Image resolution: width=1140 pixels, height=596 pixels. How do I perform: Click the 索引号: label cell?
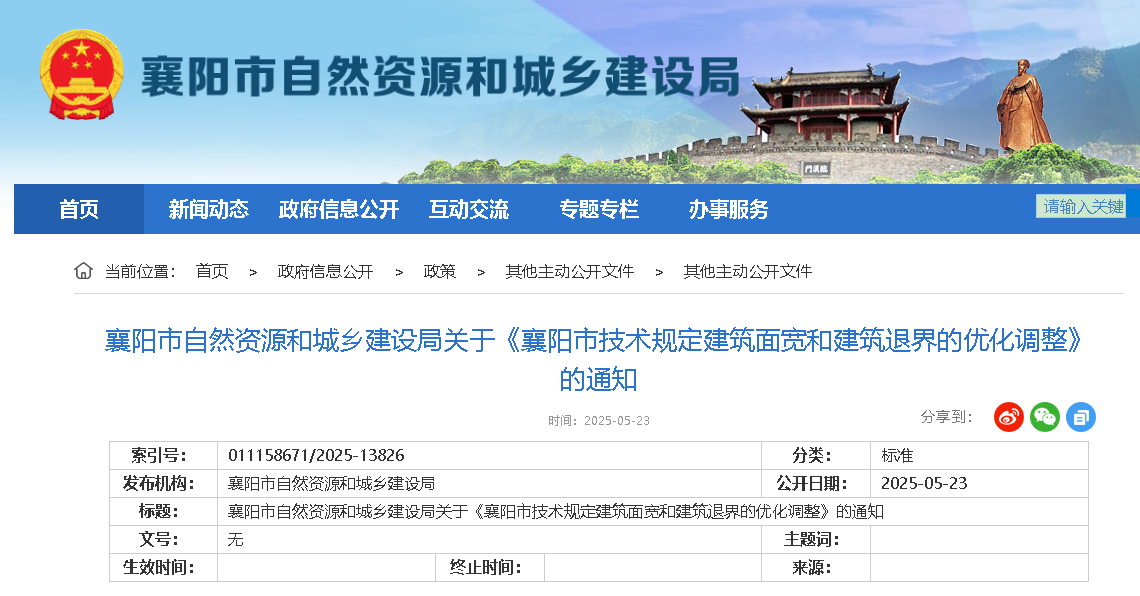point(164,456)
